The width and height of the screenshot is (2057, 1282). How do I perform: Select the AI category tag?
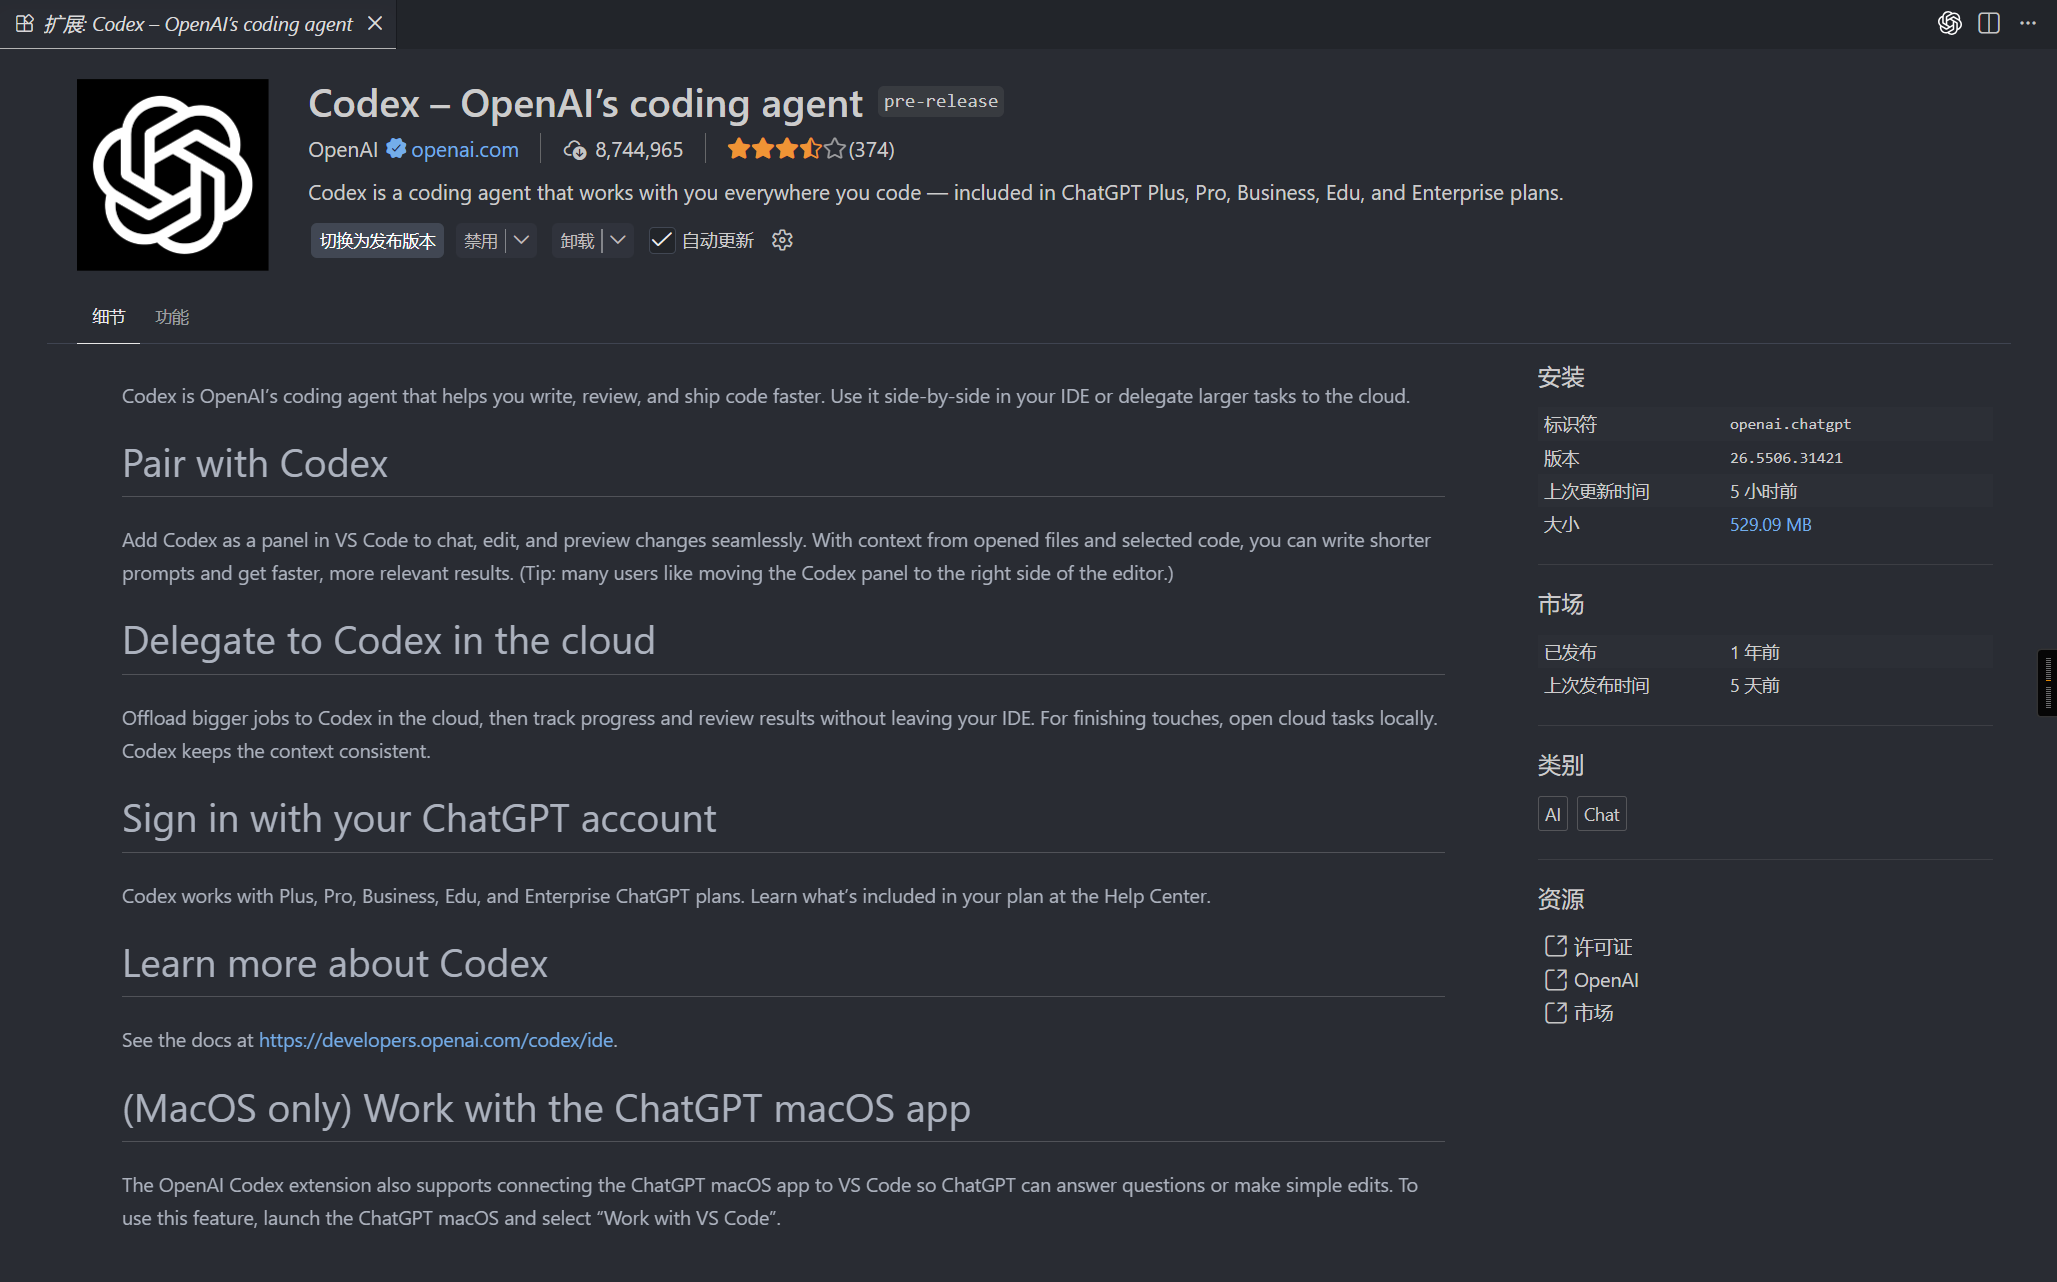click(1553, 814)
